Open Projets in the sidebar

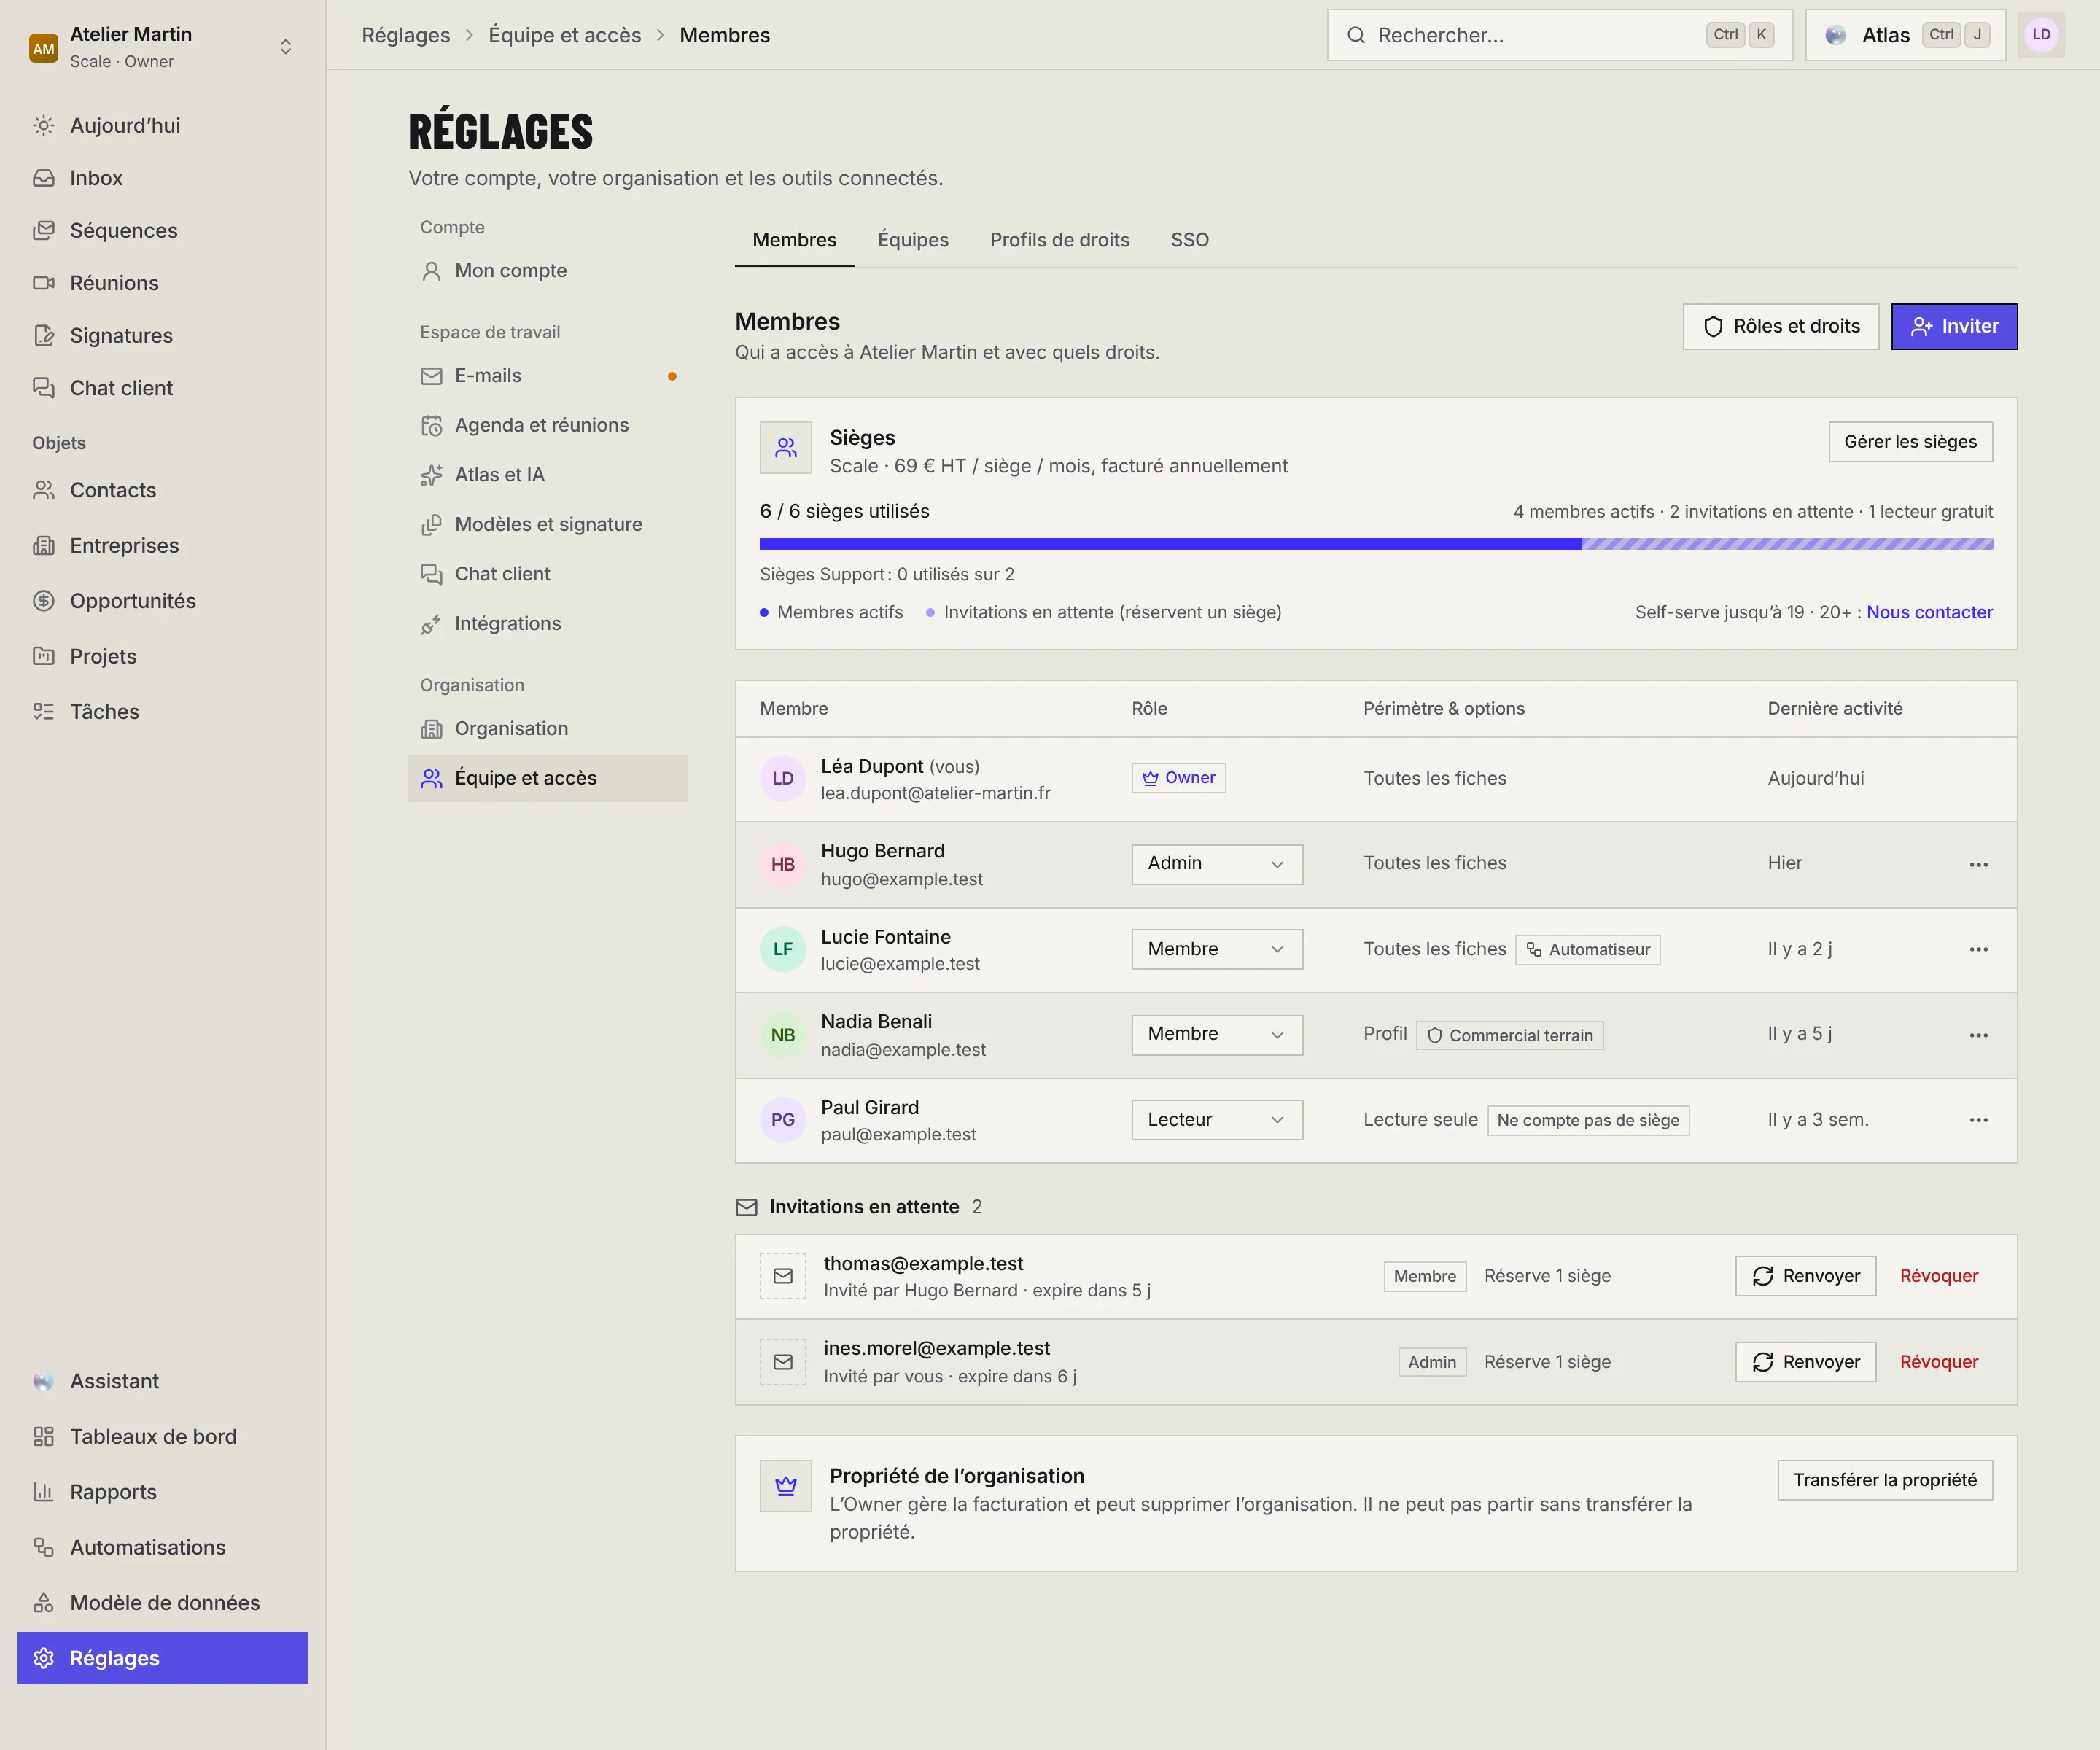[162, 656]
